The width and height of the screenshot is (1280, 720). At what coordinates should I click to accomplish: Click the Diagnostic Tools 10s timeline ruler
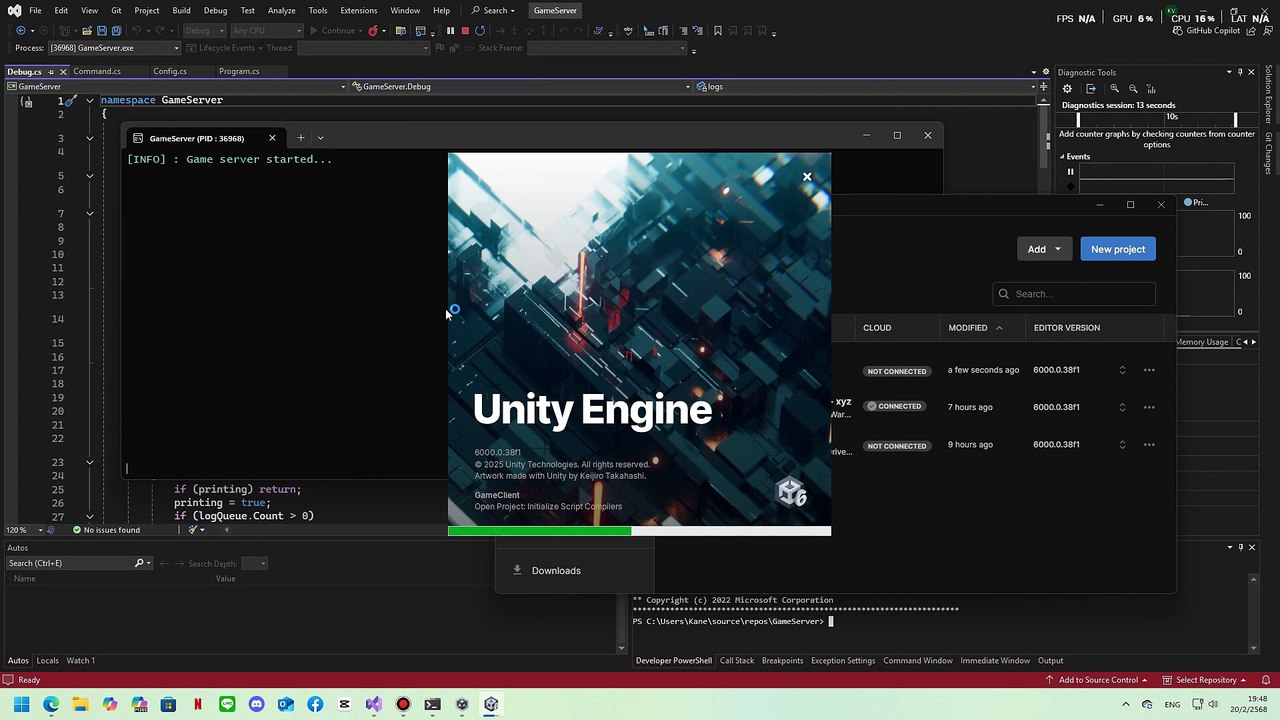point(1157,119)
